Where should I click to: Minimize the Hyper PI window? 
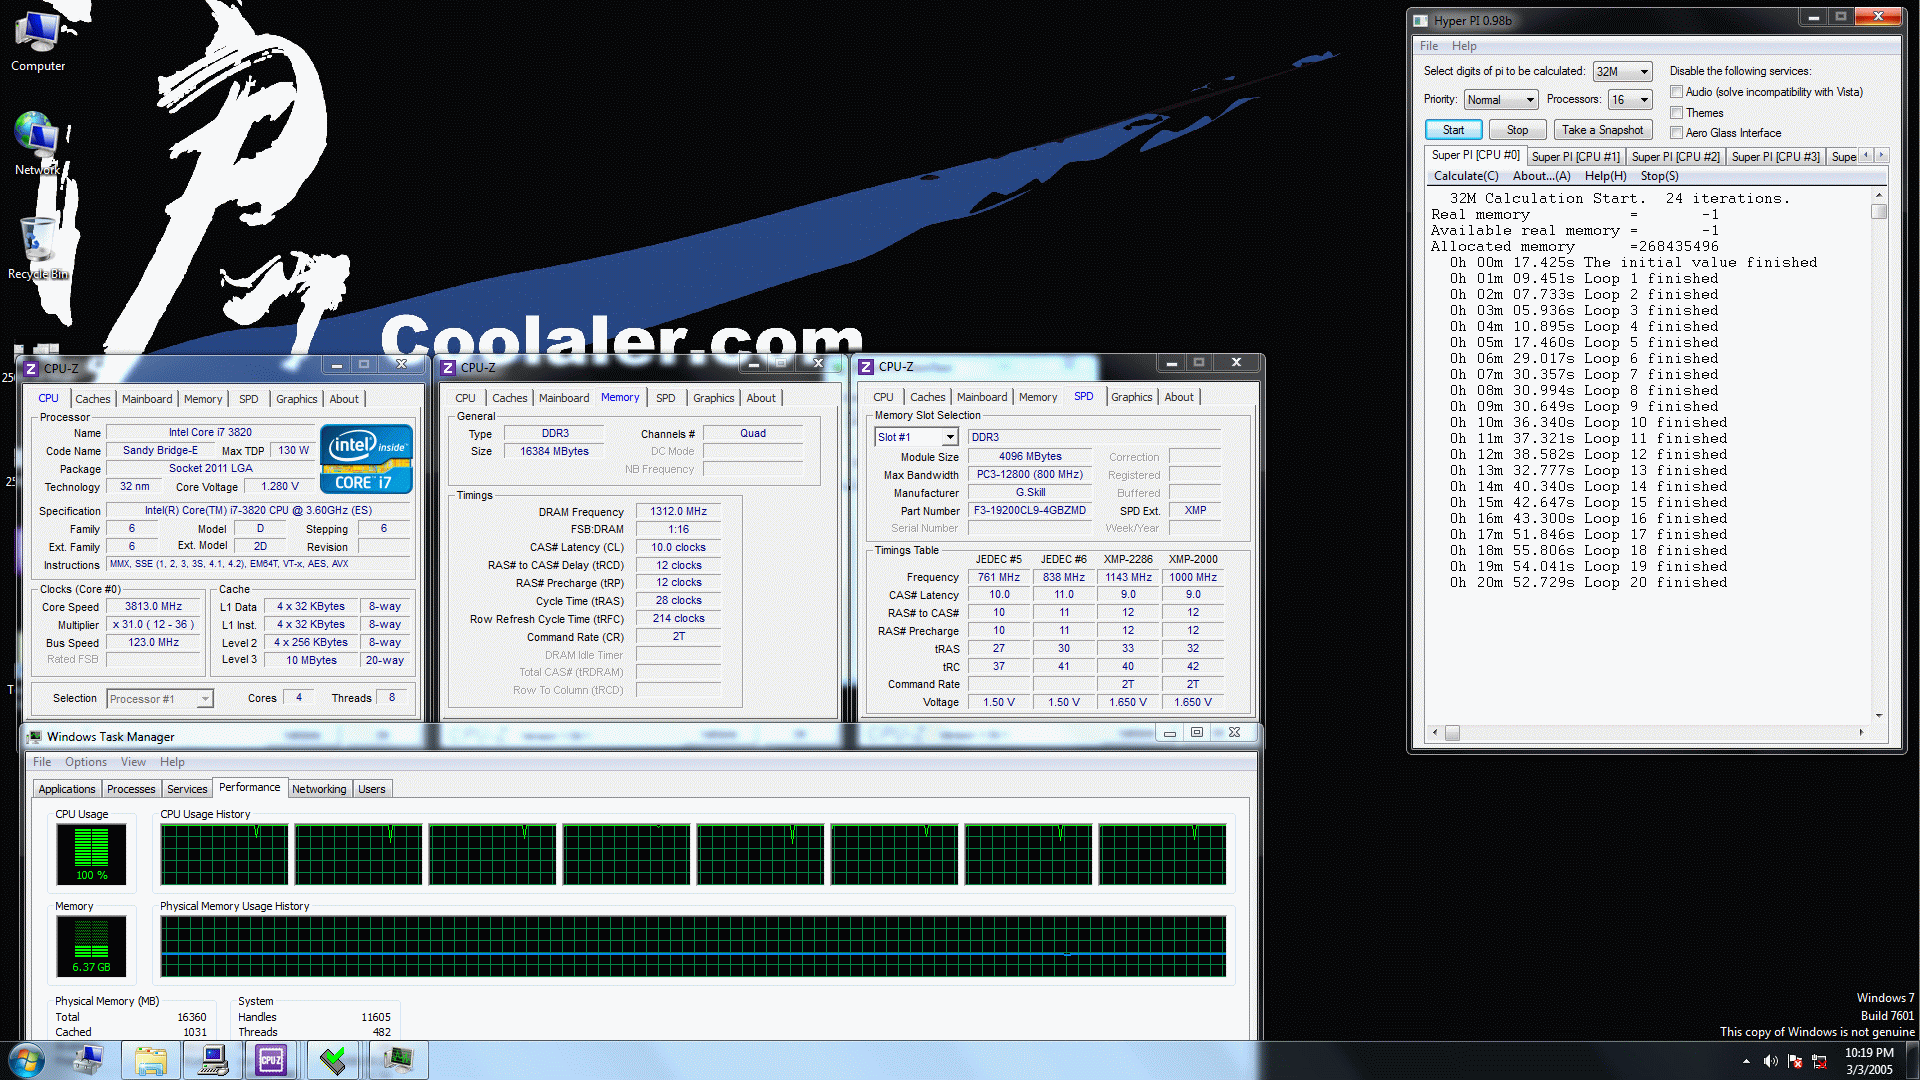(x=1813, y=17)
